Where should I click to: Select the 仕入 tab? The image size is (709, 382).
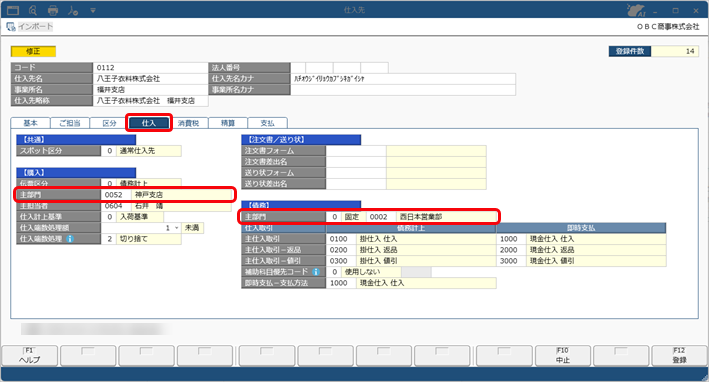click(149, 123)
